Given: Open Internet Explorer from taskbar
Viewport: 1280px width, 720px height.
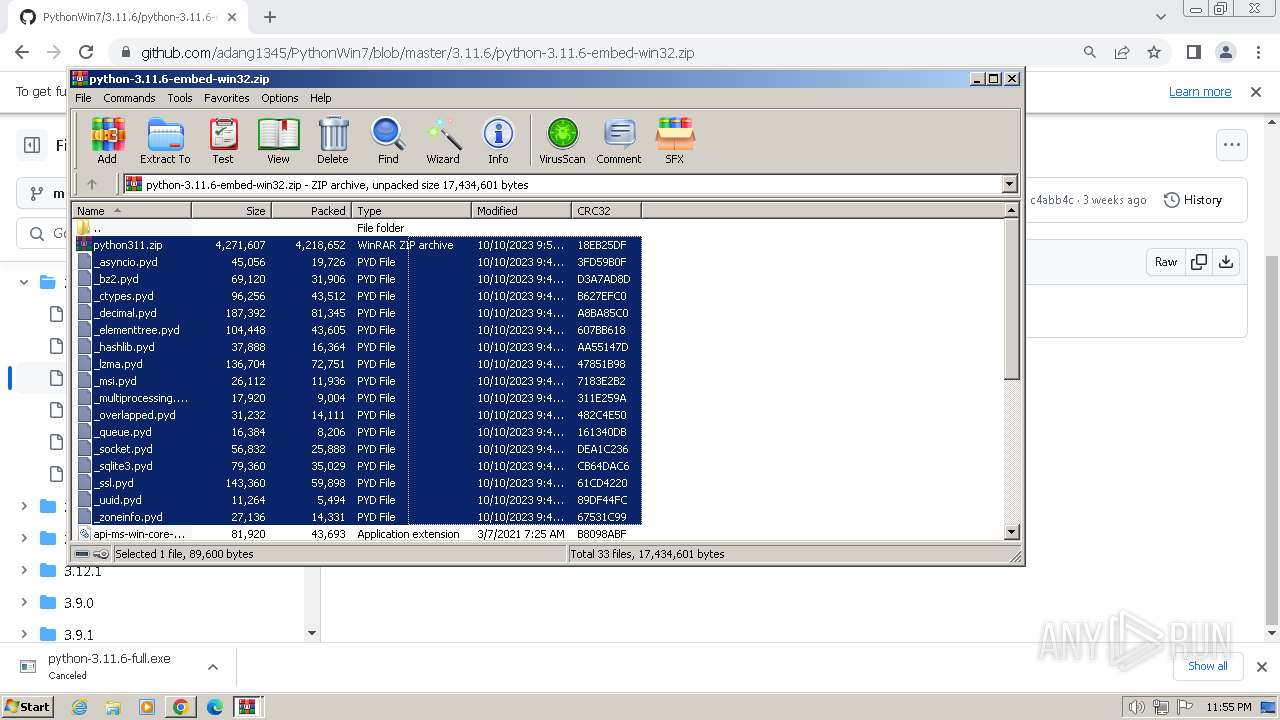Looking at the screenshot, I should click(x=79, y=707).
